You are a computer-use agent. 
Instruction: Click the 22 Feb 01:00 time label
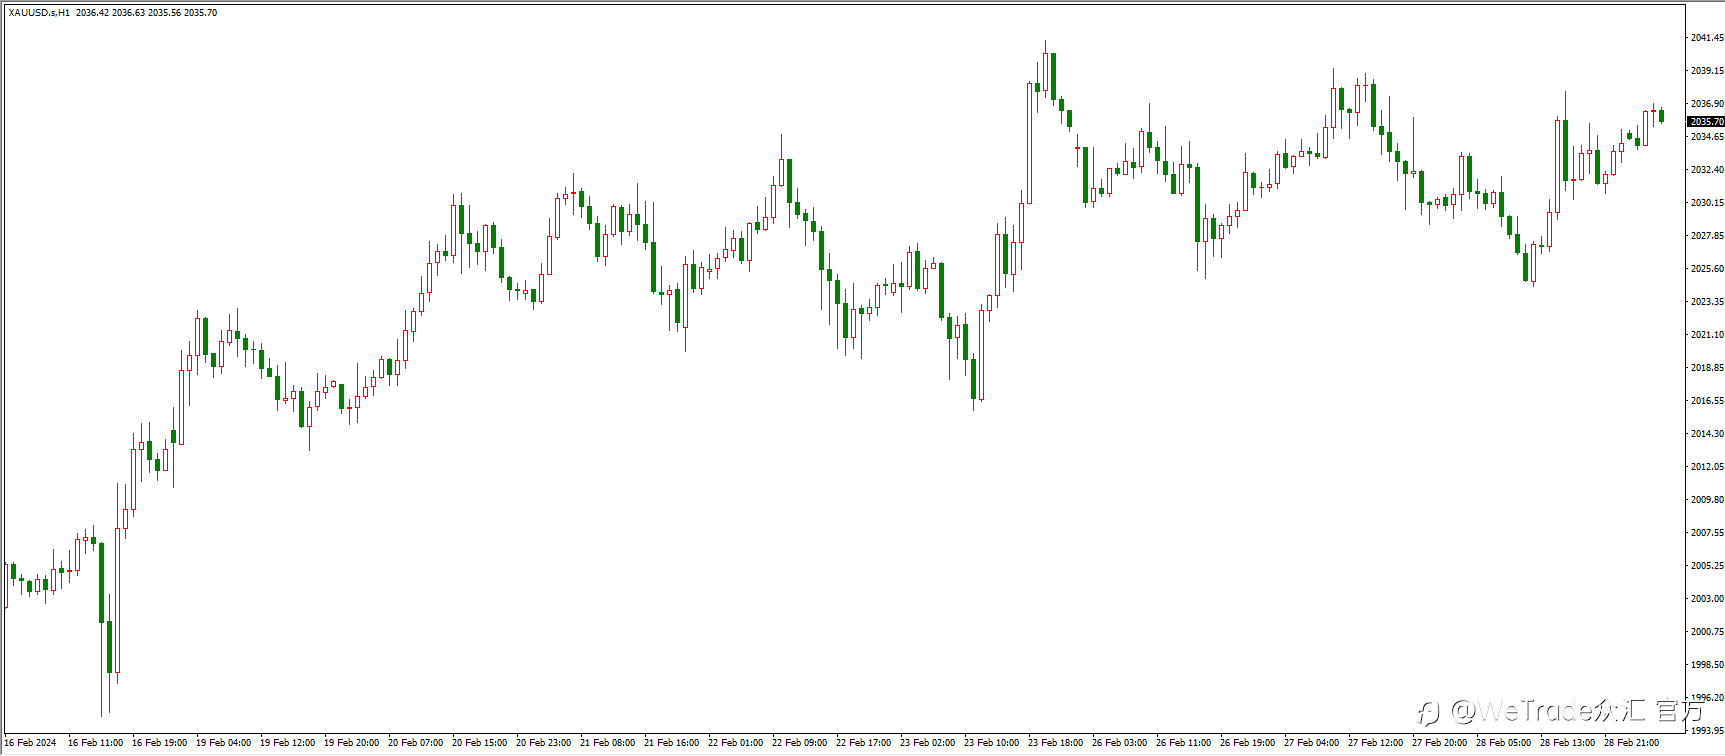click(x=735, y=743)
